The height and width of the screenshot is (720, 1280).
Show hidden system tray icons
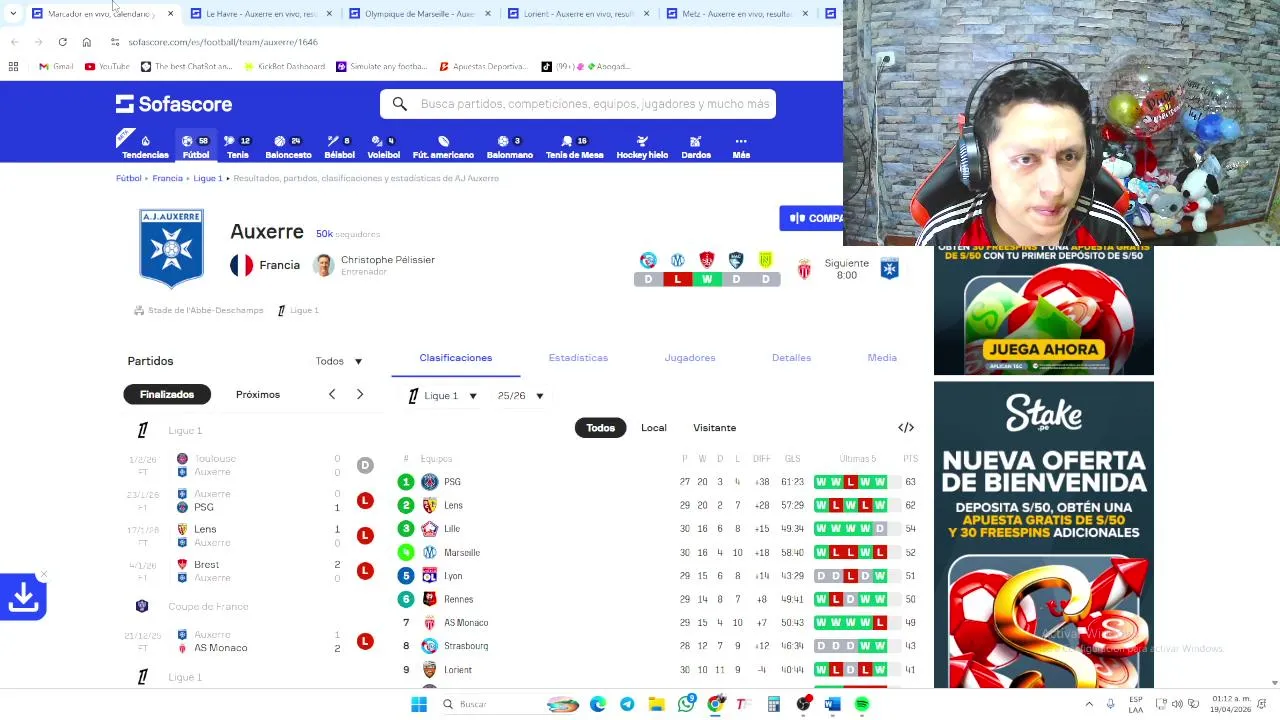pos(1089,704)
